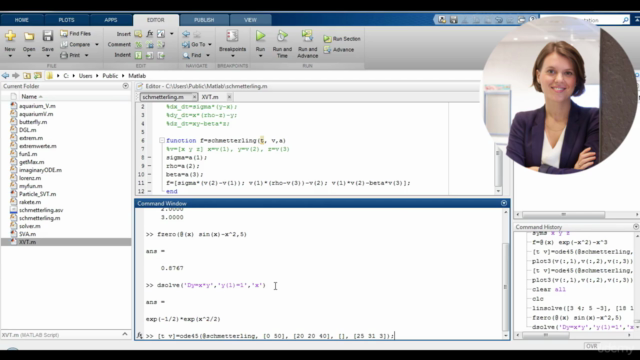640x360 pixels.
Task: Expand the Open button dropdown arrow
Action: tap(29, 56)
